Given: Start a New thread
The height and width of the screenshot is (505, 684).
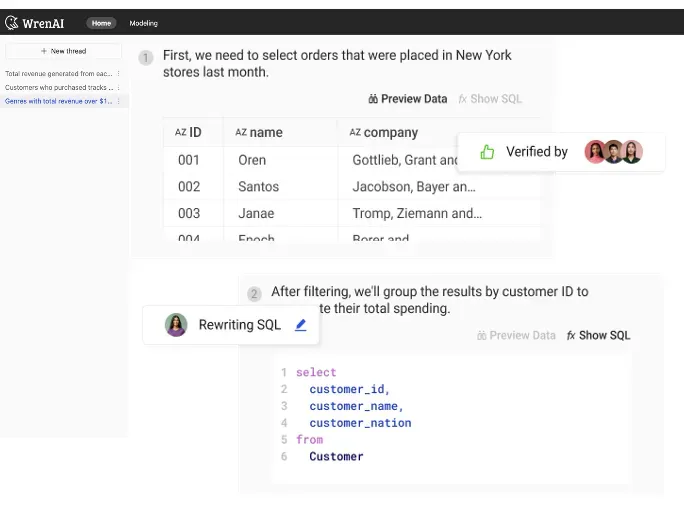Looking at the screenshot, I should [x=64, y=51].
